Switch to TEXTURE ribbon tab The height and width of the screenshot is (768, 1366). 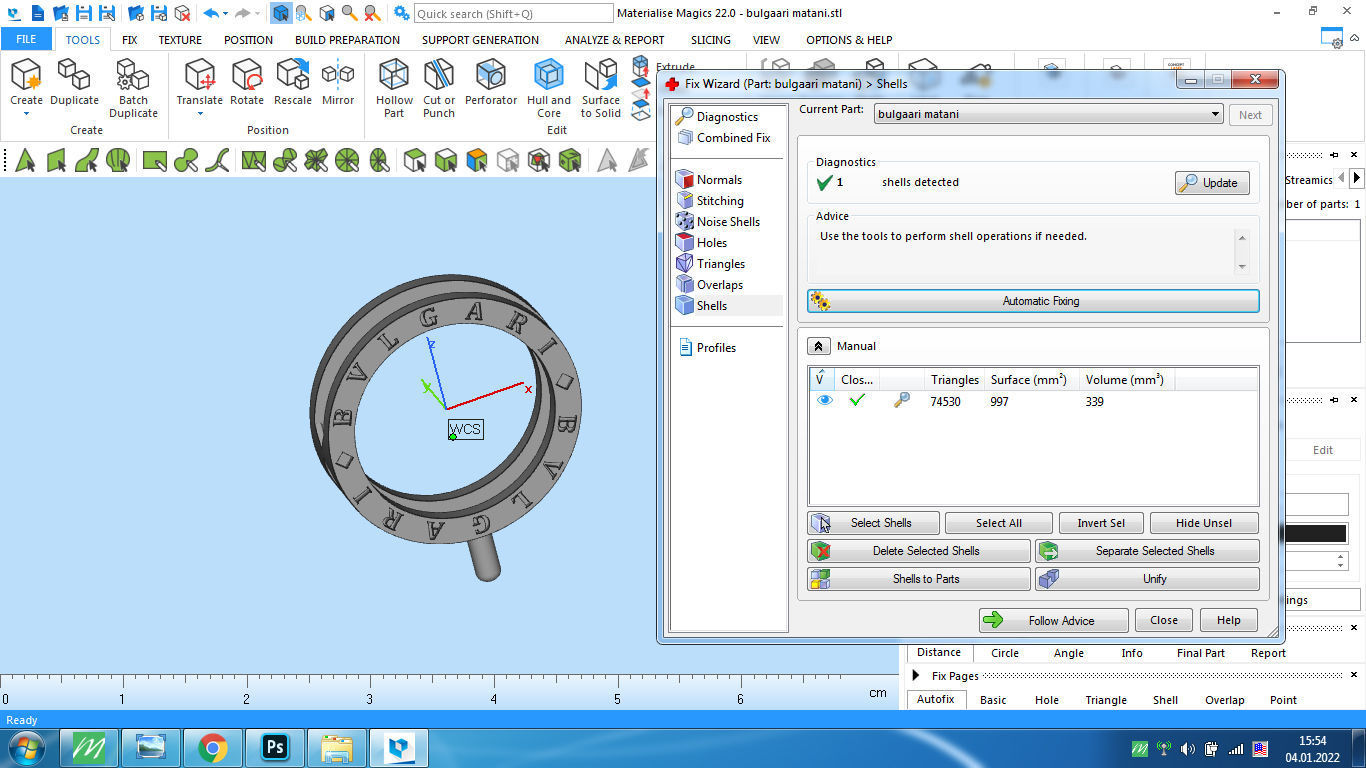(180, 40)
